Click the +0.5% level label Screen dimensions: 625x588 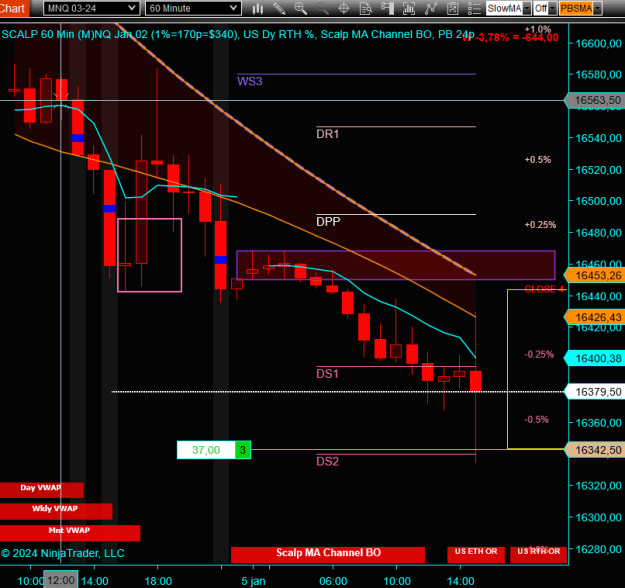(x=538, y=159)
